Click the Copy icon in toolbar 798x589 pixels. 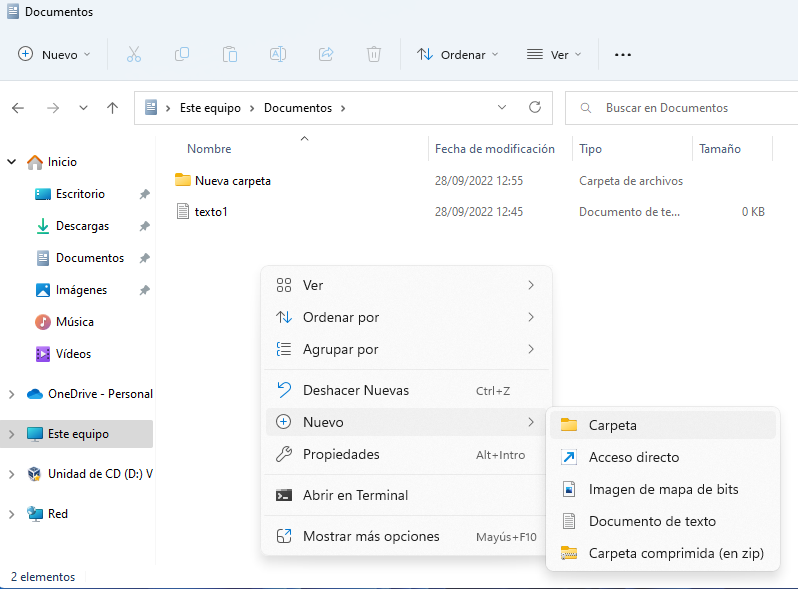[182, 54]
